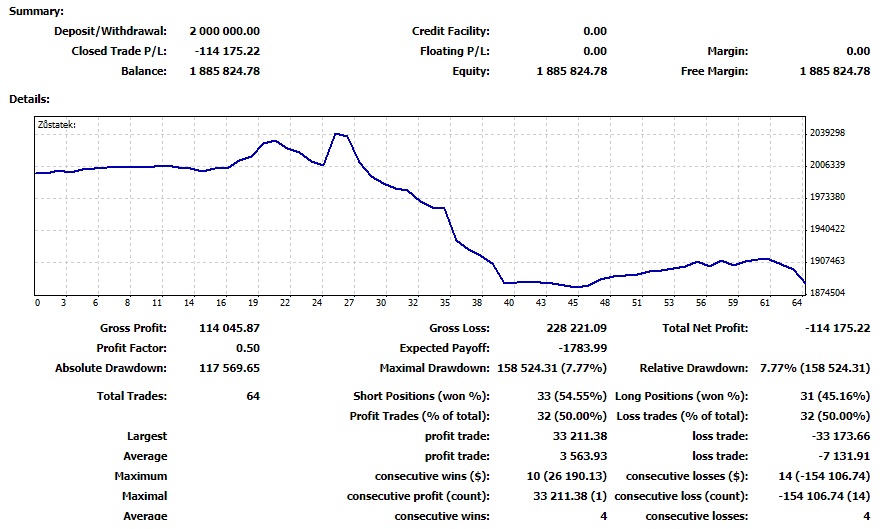The height and width of the screenshot is (529, 880).
Task: Click the Total Net Profit label
Action: pyautogui.click(x=704, y=328)
